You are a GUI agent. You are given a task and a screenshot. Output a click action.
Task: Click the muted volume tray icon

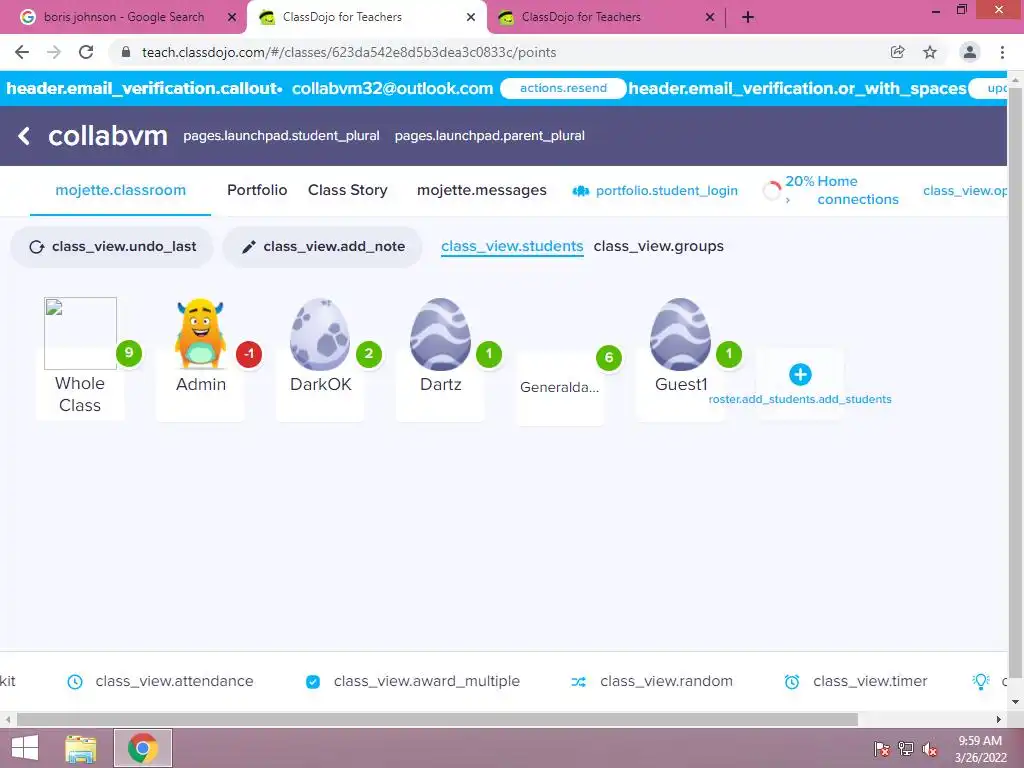[929, 749]
